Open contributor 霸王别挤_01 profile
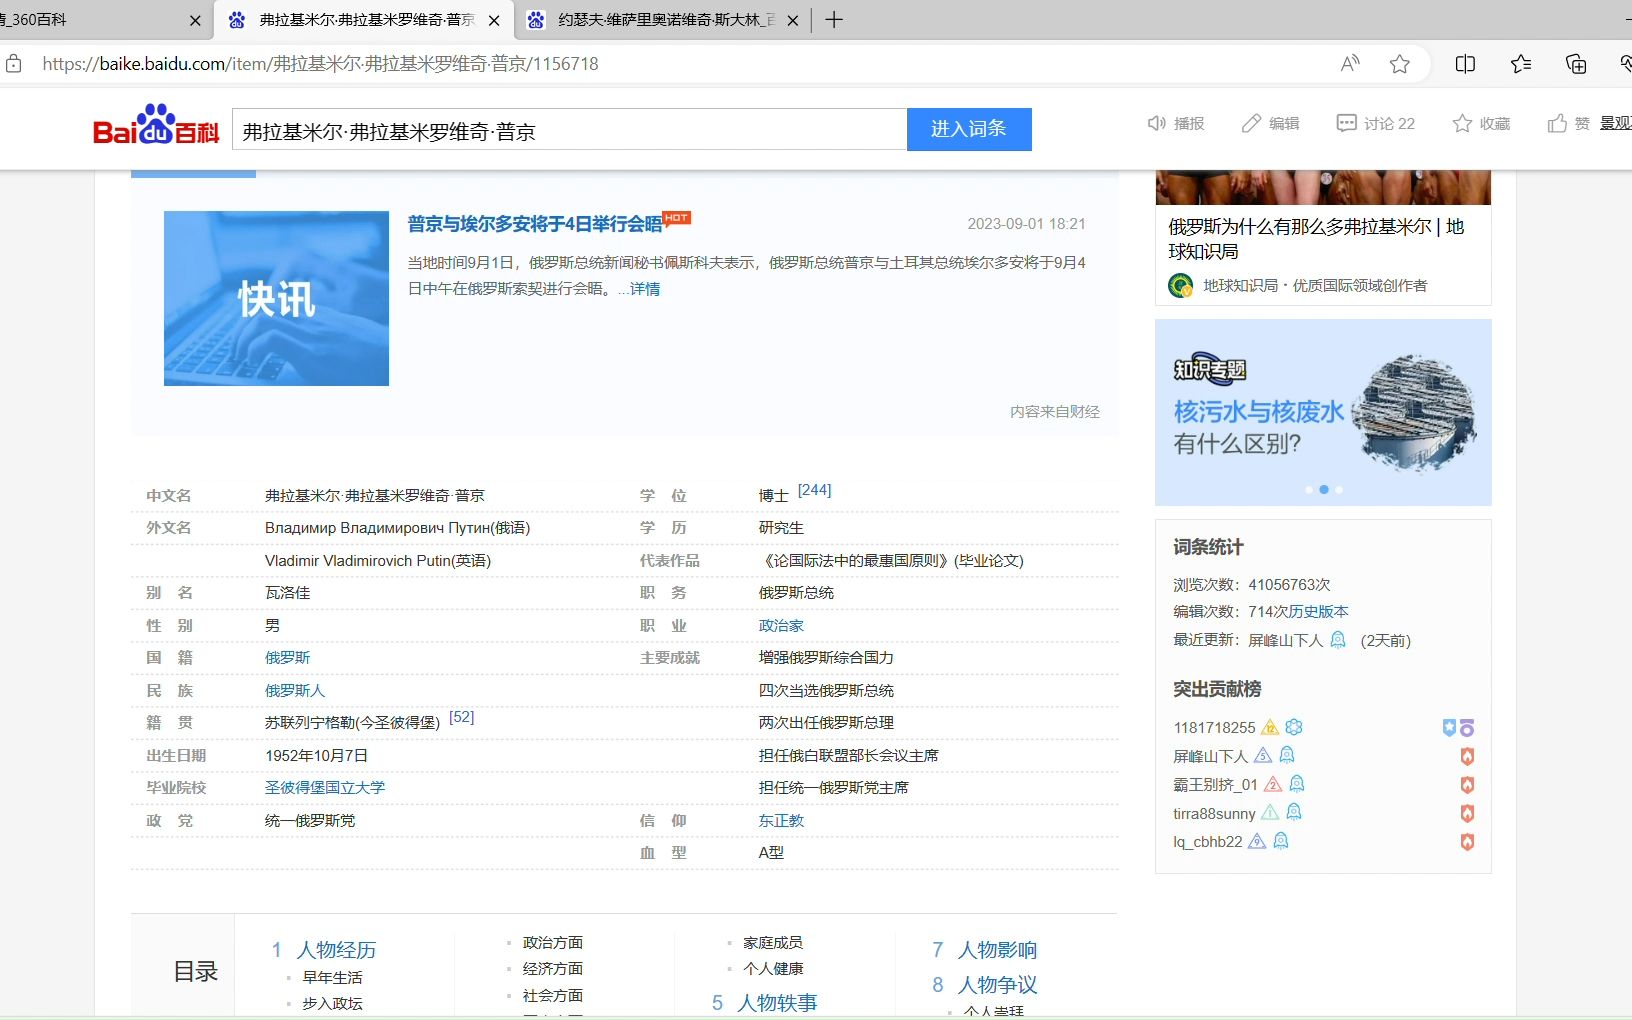 (x=1215, y=785)
